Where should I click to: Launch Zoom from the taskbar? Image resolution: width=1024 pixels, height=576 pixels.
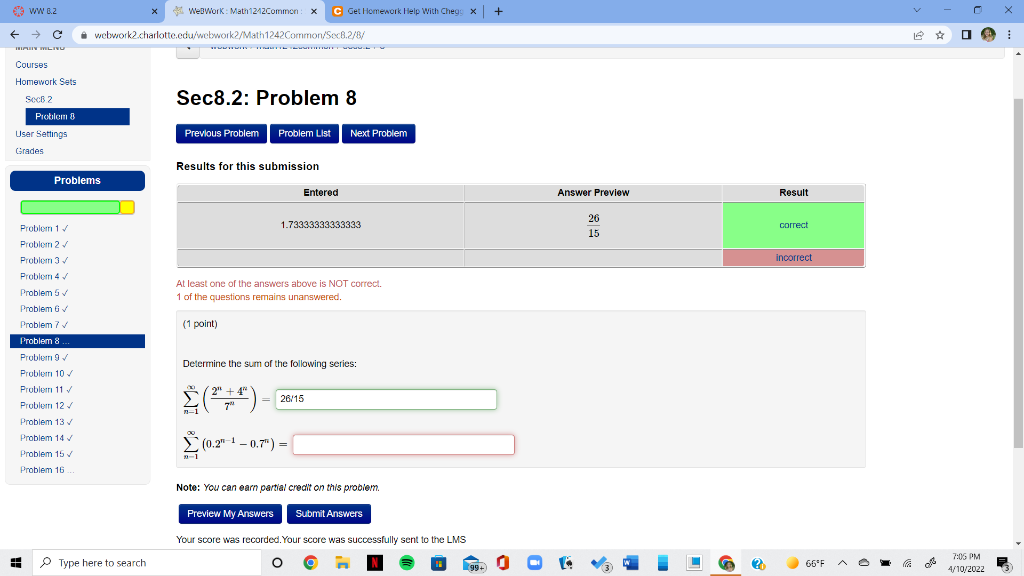(x=535, y=563)
